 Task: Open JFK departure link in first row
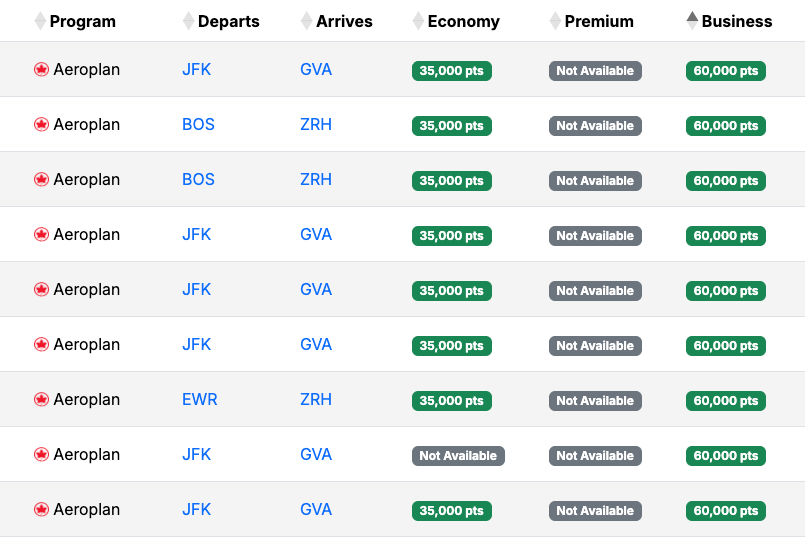click(196, 70)
